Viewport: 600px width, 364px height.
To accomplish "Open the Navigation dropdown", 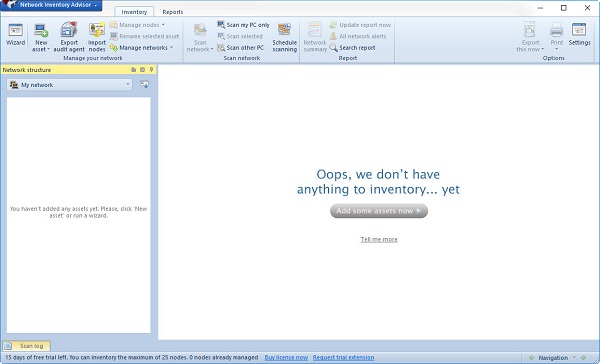I will point(557,357).
